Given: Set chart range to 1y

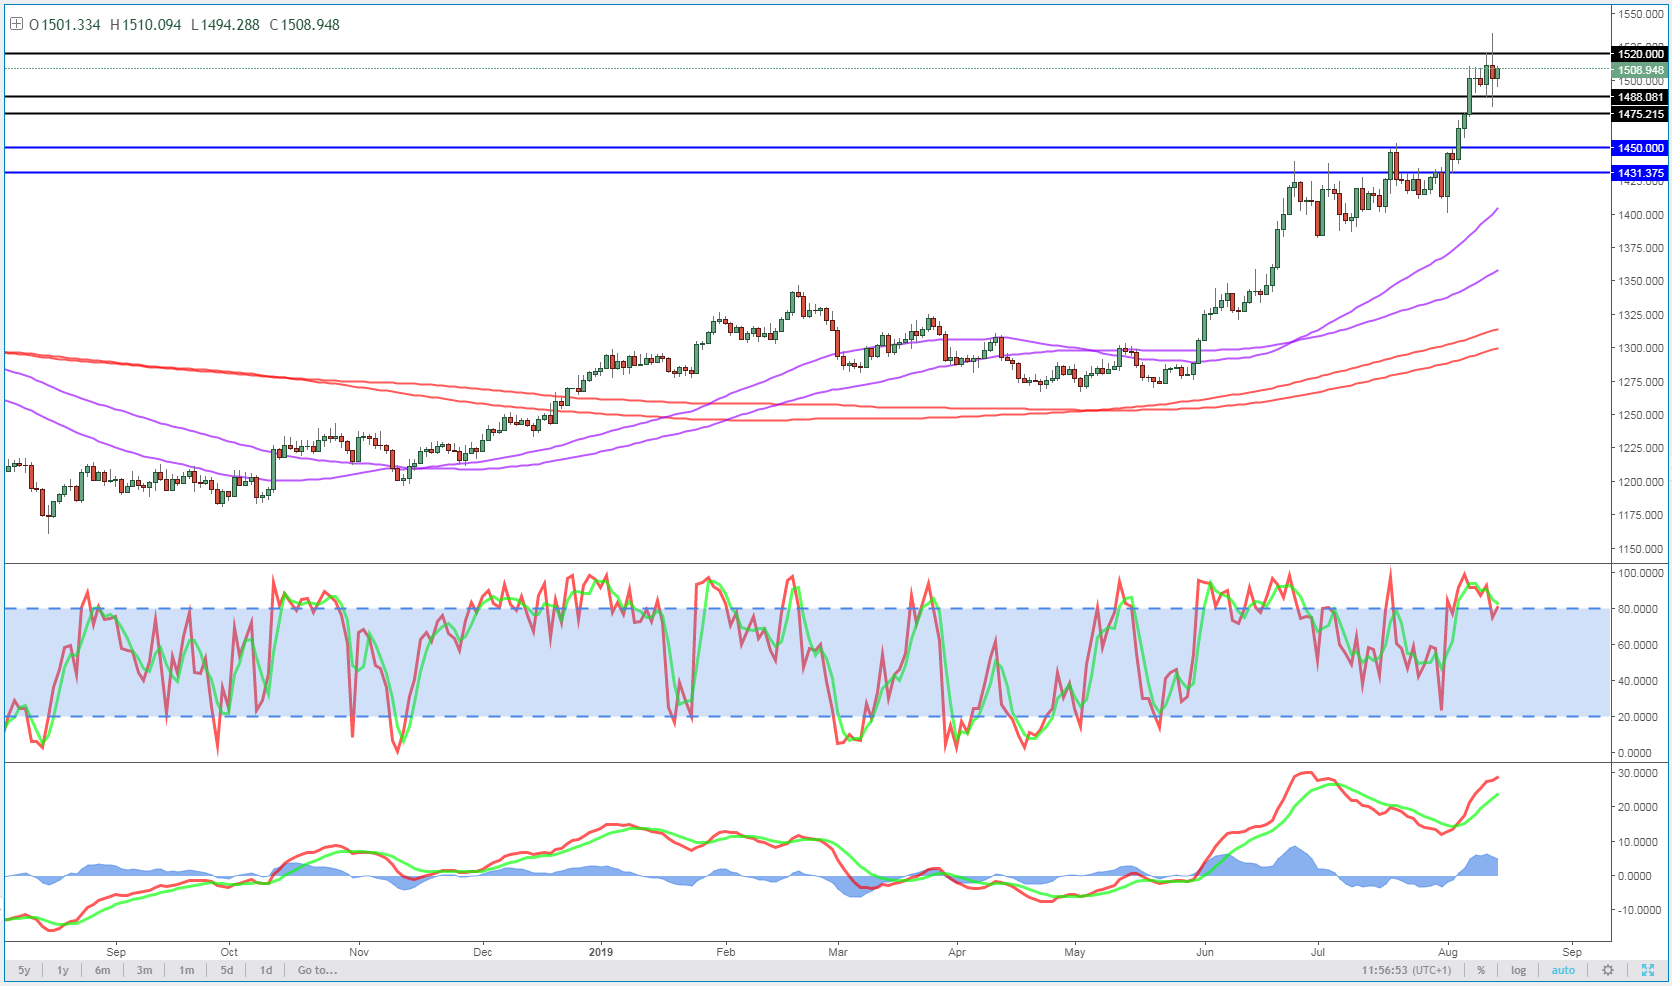Looking at the screenshot, I should tap(63, 970).
